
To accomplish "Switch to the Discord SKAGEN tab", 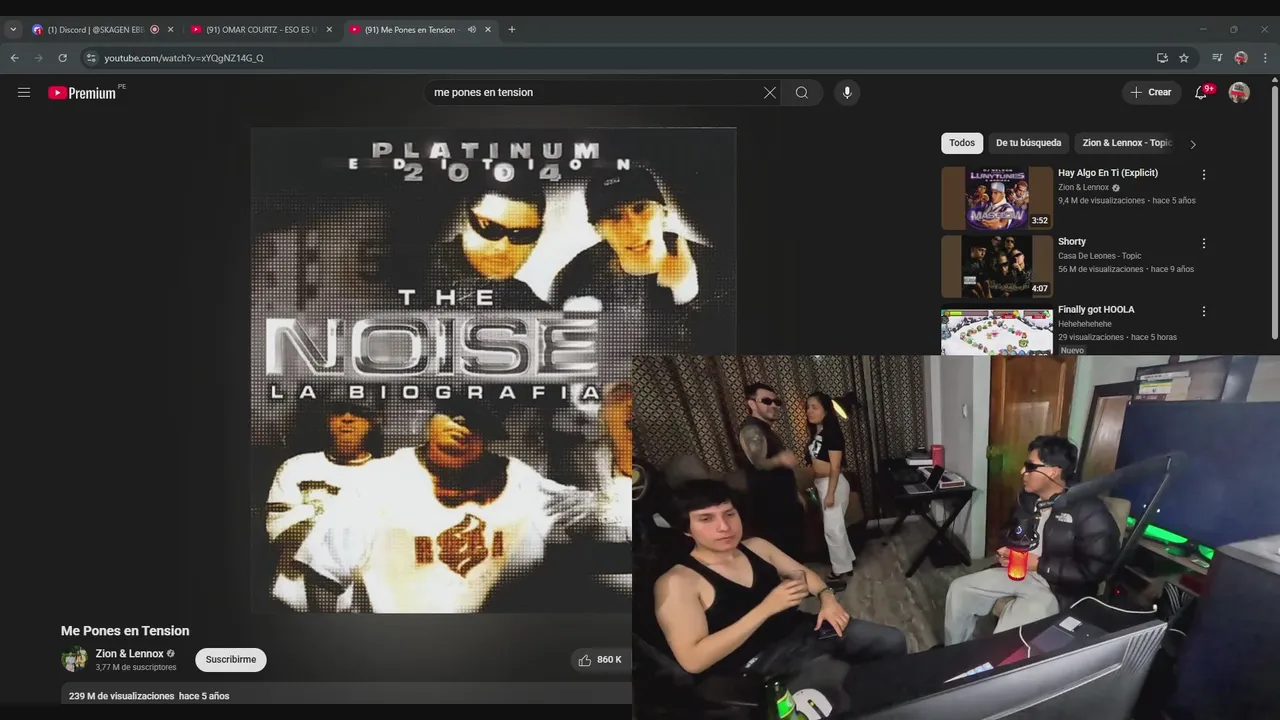I will coord(95,30).
